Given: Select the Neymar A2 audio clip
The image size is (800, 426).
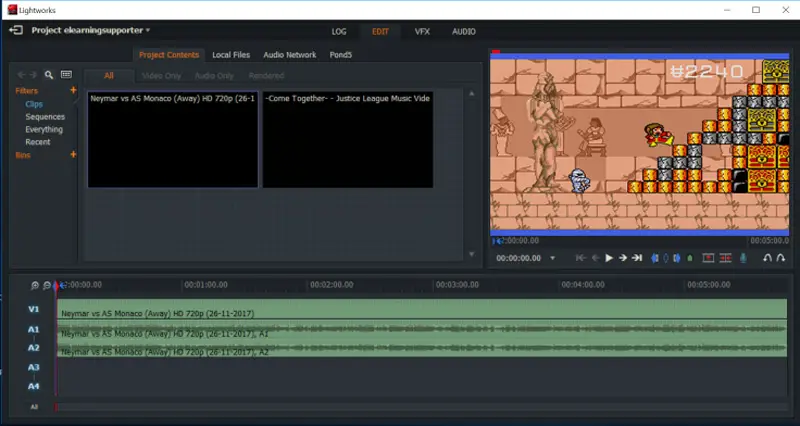Looking at the screenshot, I should point(421,348).
